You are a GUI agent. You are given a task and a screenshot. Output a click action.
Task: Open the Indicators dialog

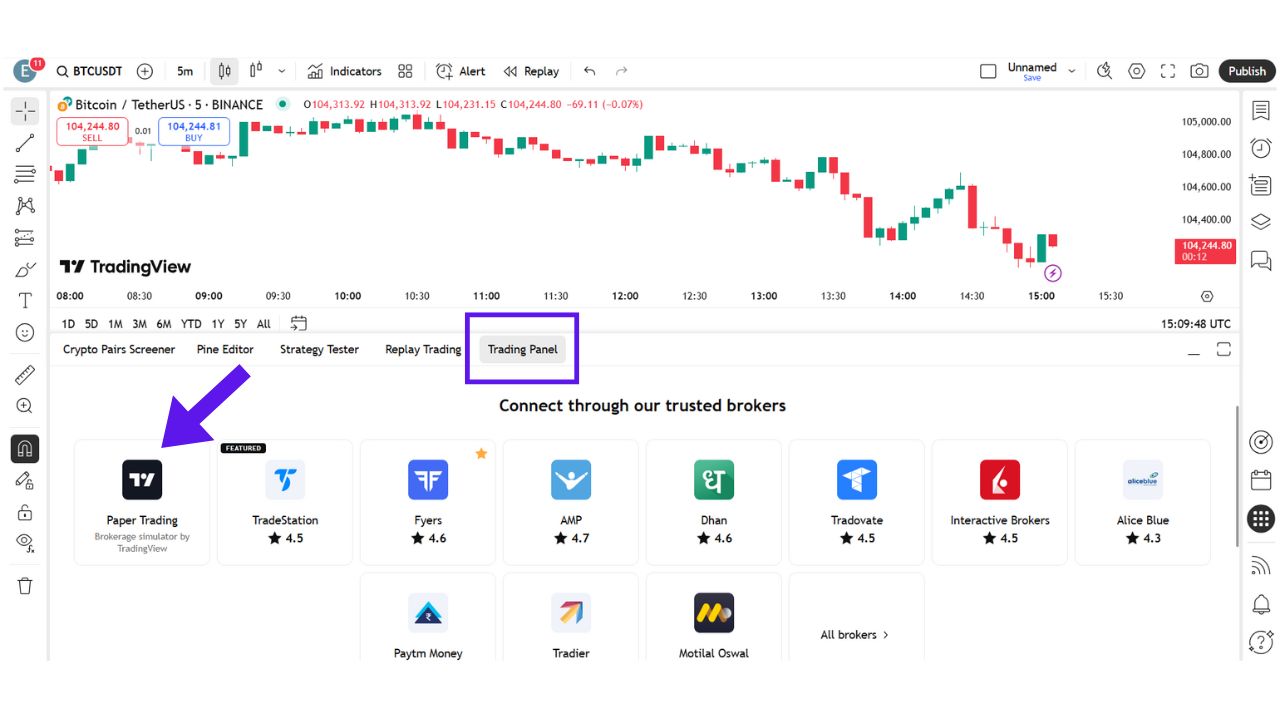[344, 71]
